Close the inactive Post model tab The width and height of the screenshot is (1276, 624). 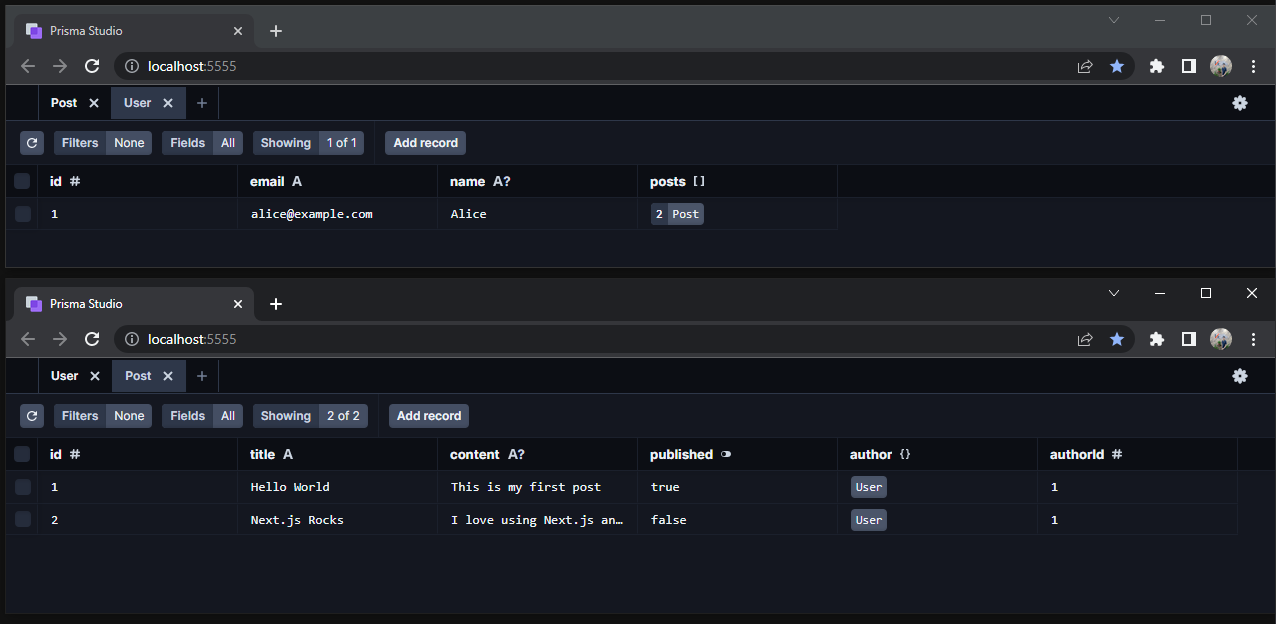click(94, 103)
